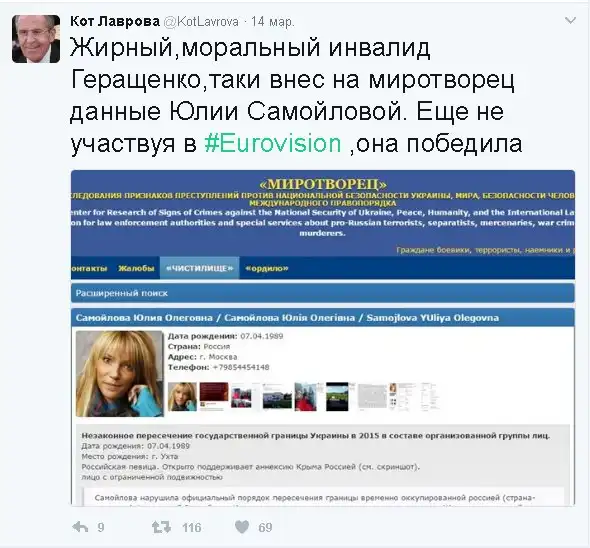Retweet this post using the retweet icon
The height and width of the screenshot is (548, 590).
tap(161, 527)
